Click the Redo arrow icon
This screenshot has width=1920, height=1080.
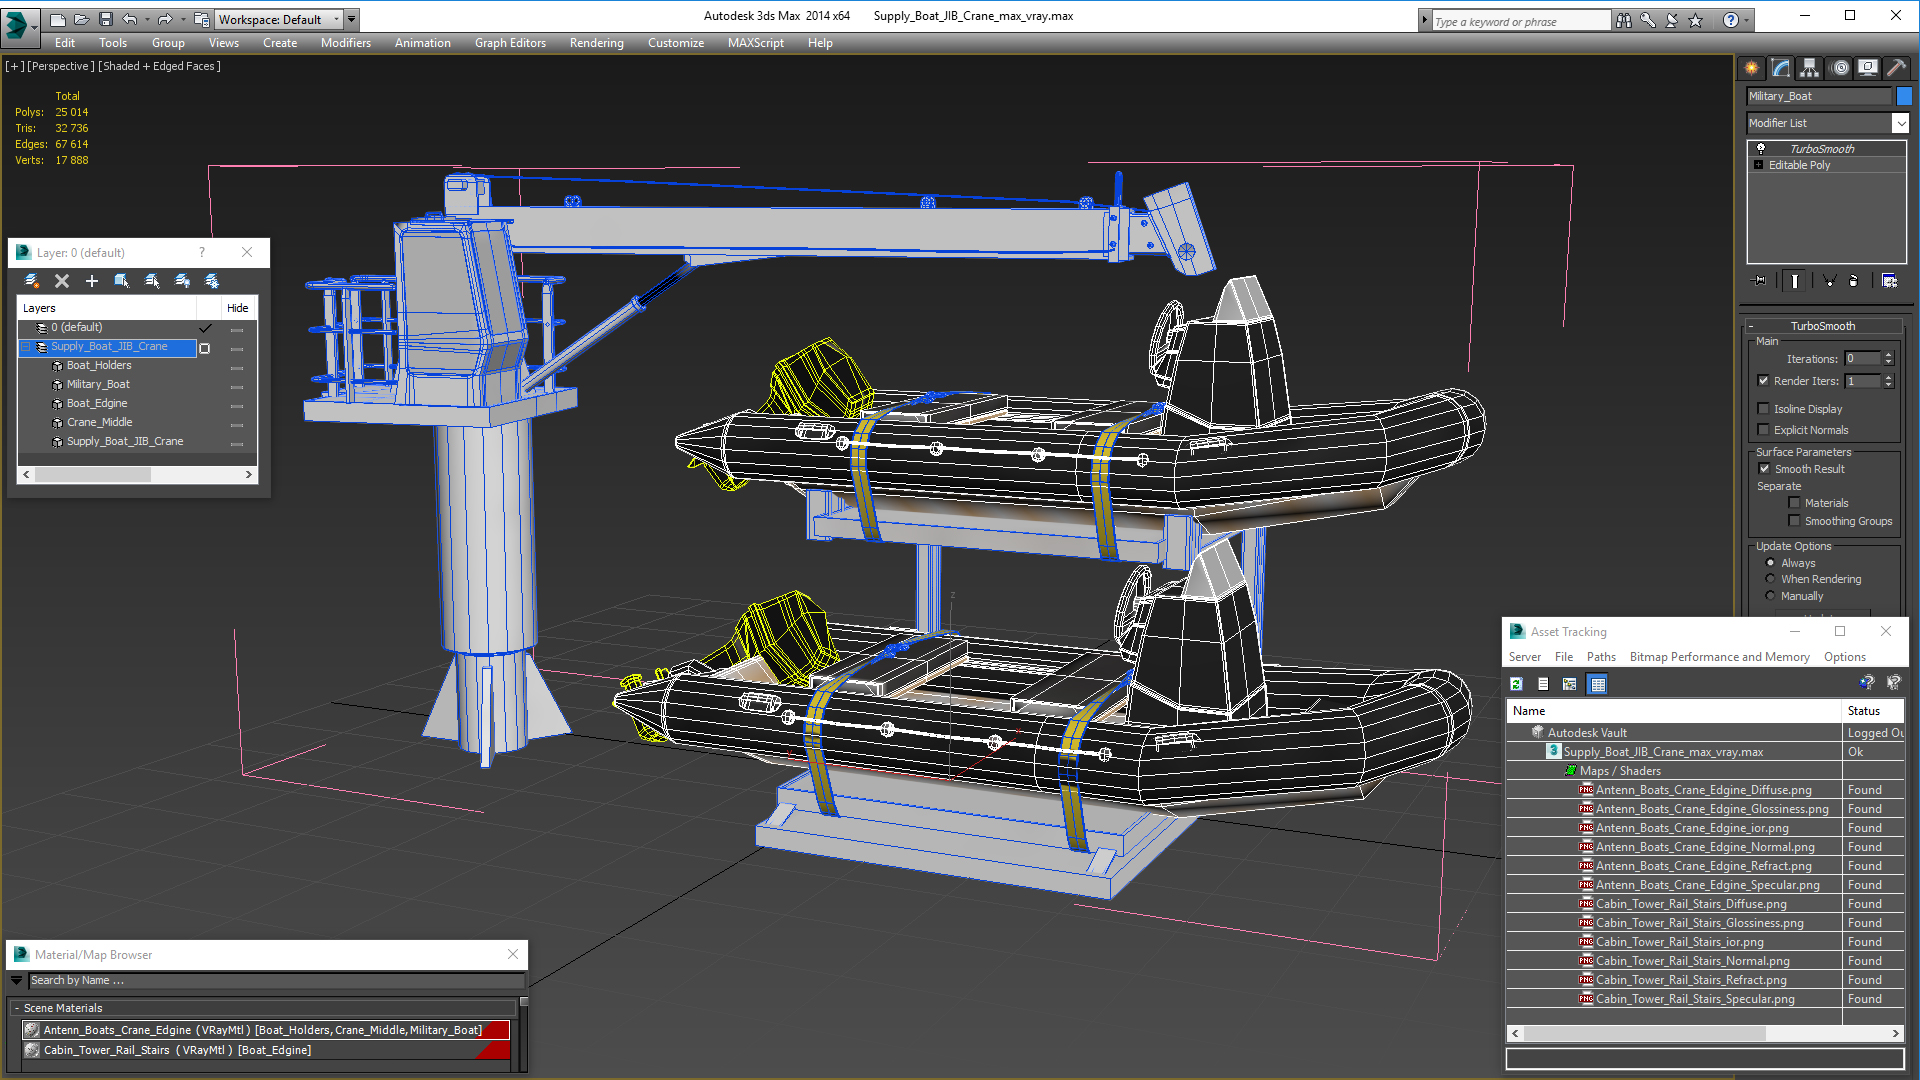click(x=165, y=19)
